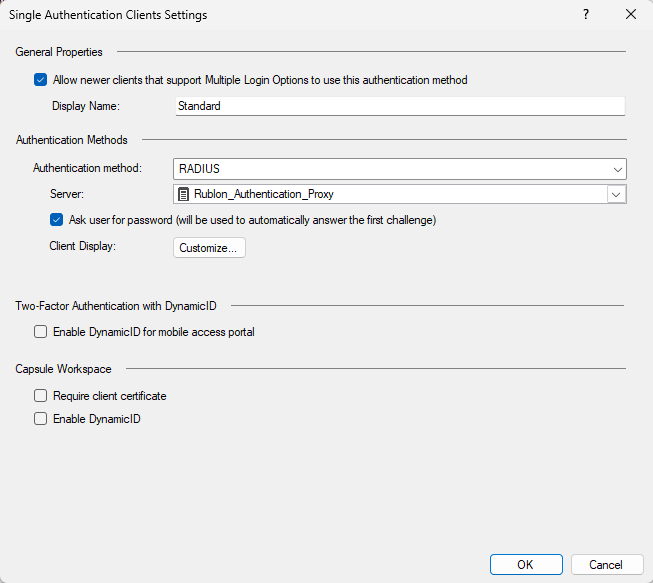Click the server icon beside Rublon_Authentication_Proxy
653x583 pixels.
coord(185,194)
